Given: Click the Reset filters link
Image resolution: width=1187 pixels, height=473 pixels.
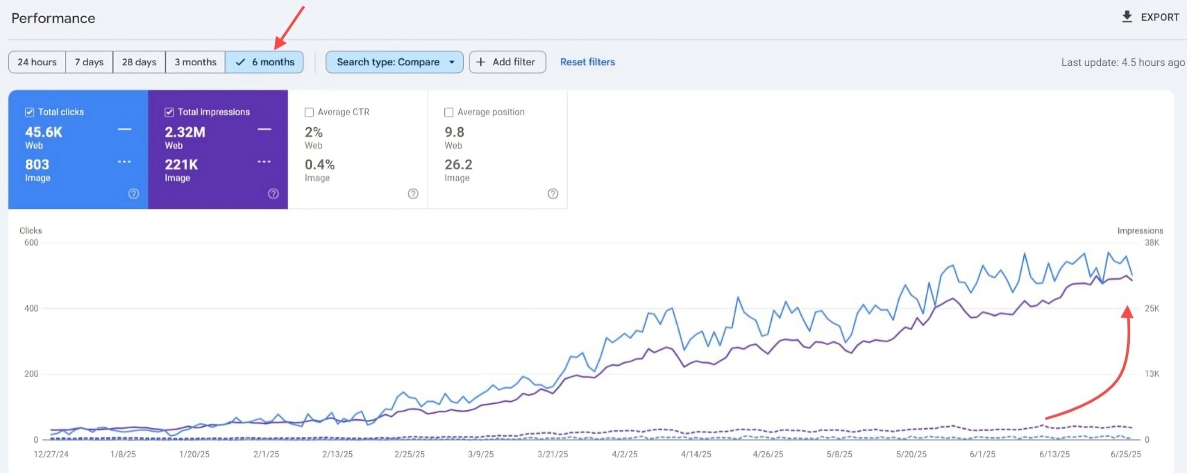Looking at the screenshot, I should pos(587,62).
